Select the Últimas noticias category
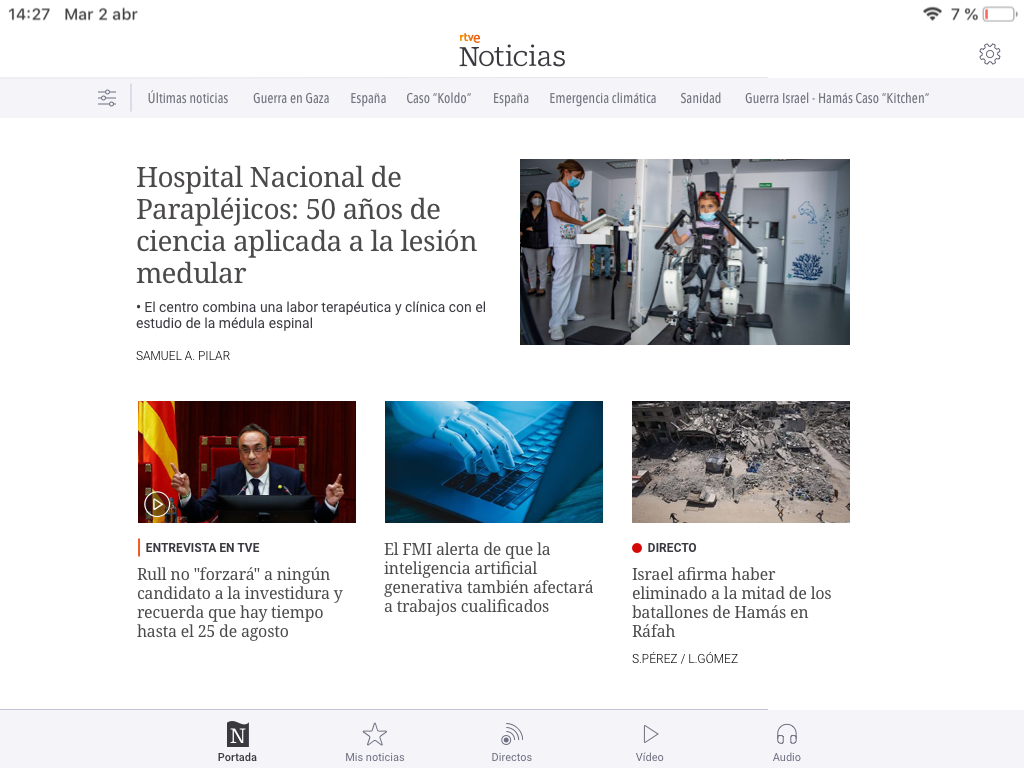 [188, 98]
